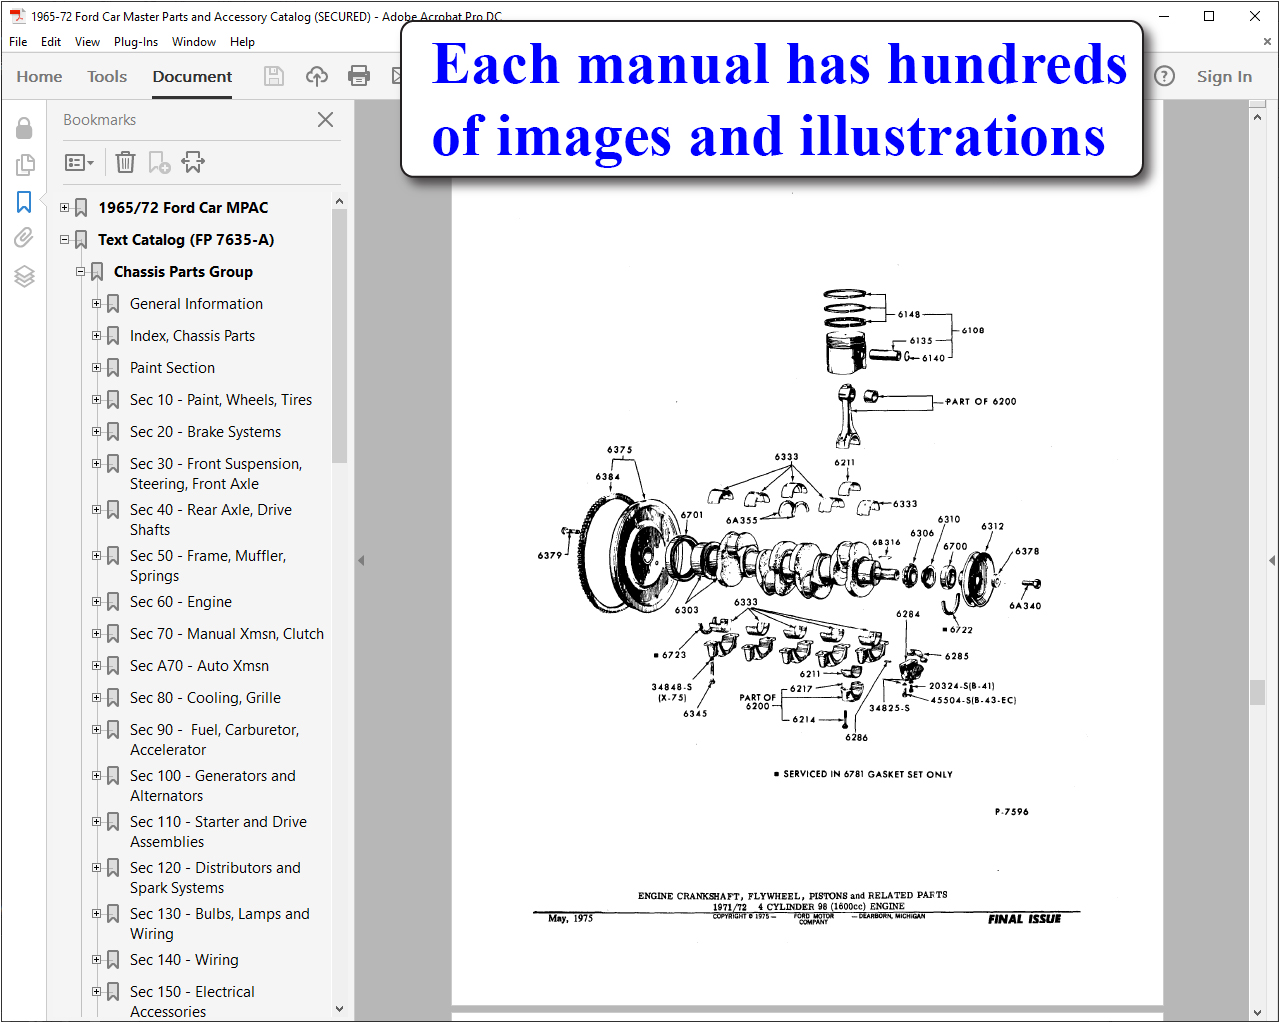Expand the Sec 60 - Engine bookmark
The image size is (1280, 1024).
[x=97, y=601]
